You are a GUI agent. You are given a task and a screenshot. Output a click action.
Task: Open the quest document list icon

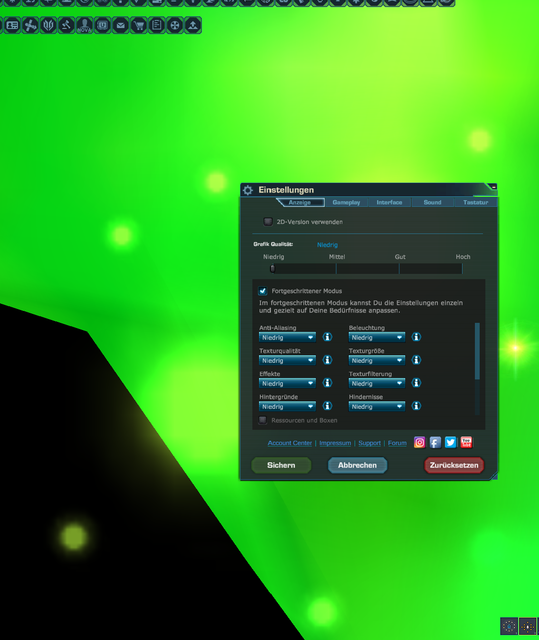157,25
